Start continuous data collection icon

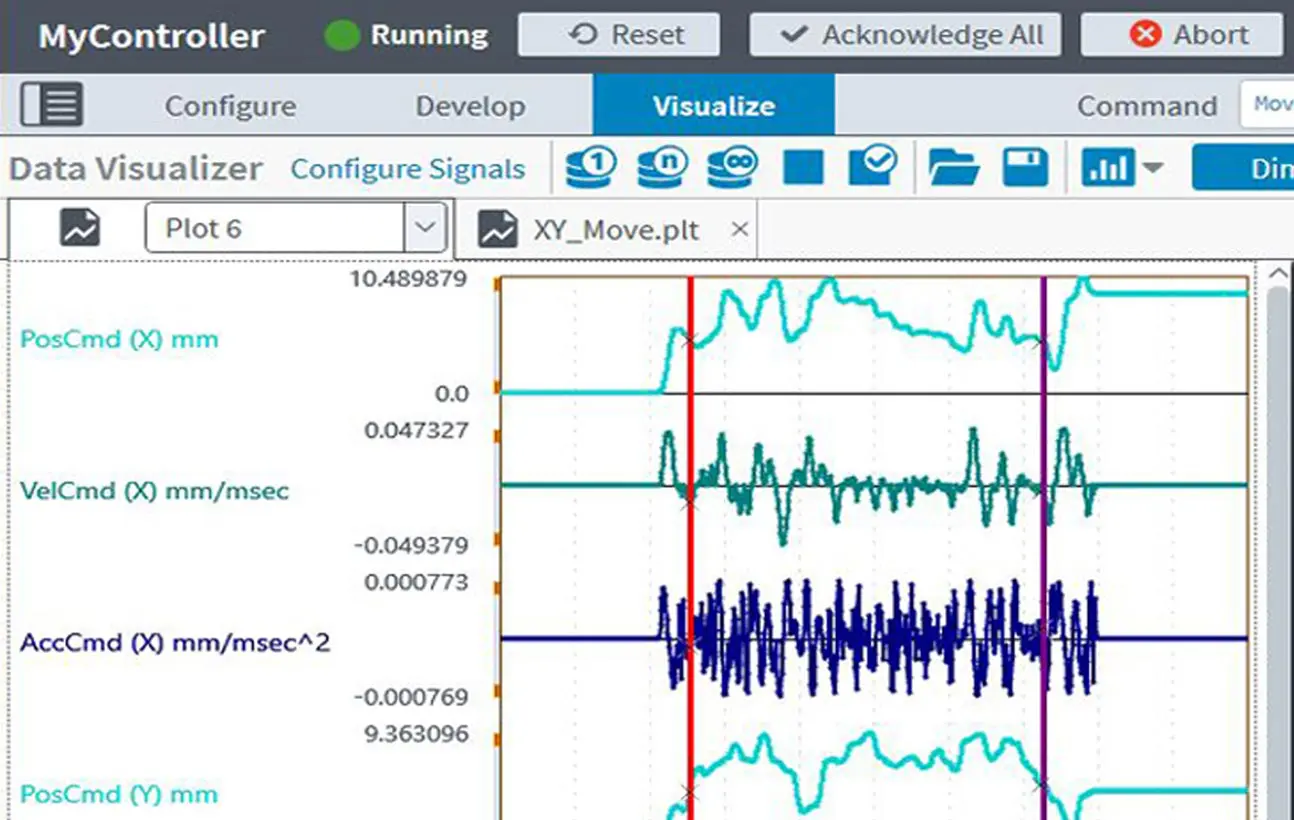point(733,167)
